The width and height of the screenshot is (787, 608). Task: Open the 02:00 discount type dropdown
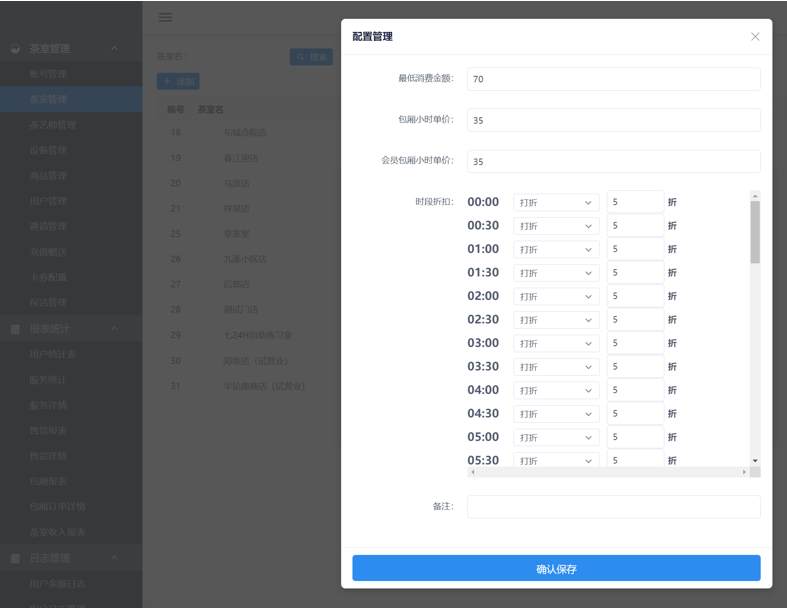(x=556, y=296)
